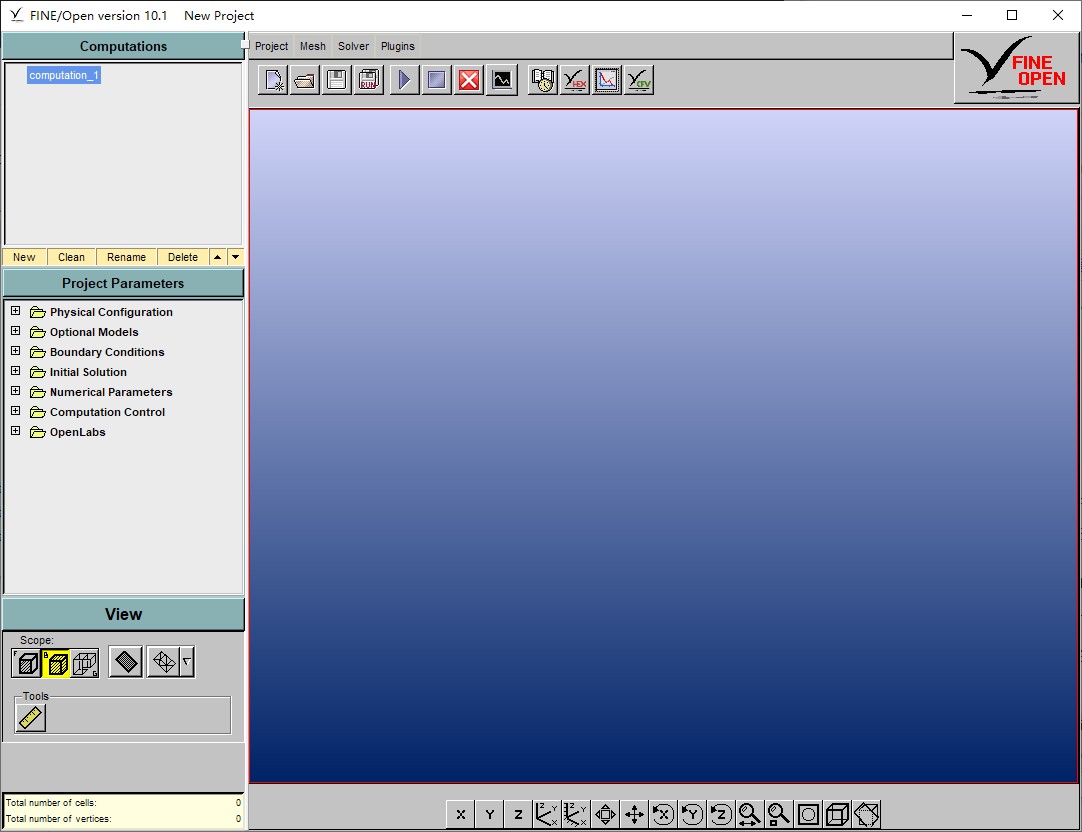Open the grid display dropdown arrow in View
The image size is (1082, 832).
click(x=186, y=662)
